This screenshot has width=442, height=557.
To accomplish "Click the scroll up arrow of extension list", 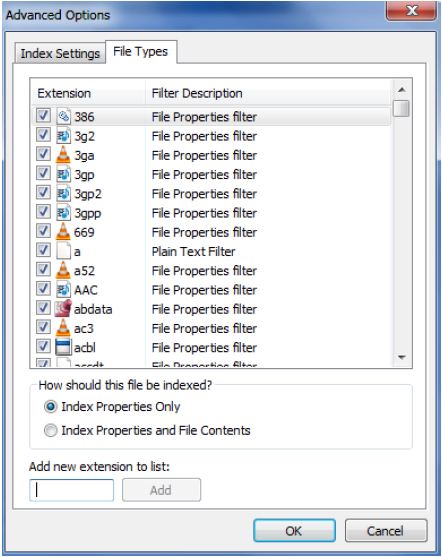I will click(402, 90).
